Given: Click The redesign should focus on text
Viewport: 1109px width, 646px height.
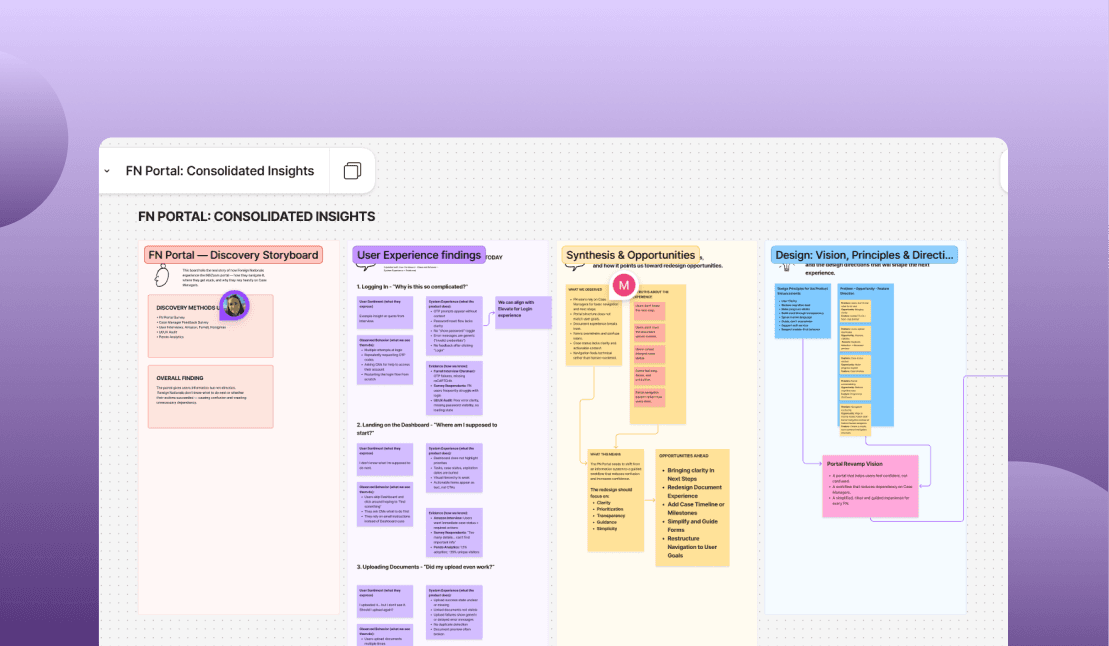Looking at the screenshot, I should click(x=611, y=492).
